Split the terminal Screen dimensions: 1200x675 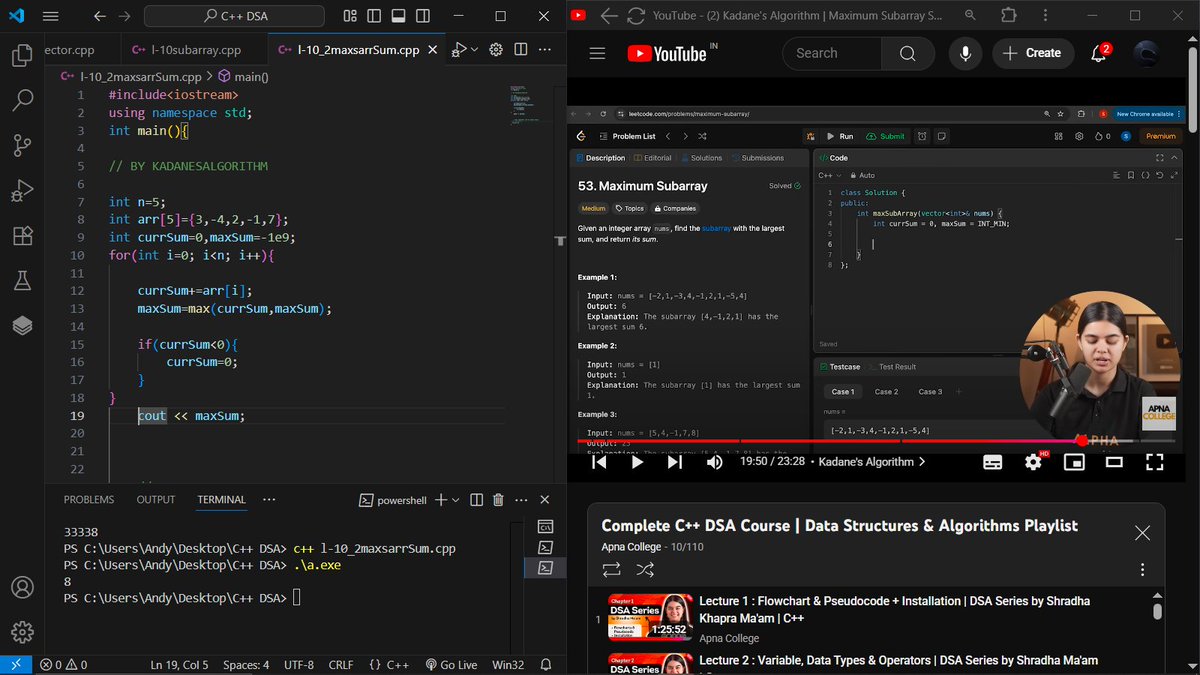476,500
